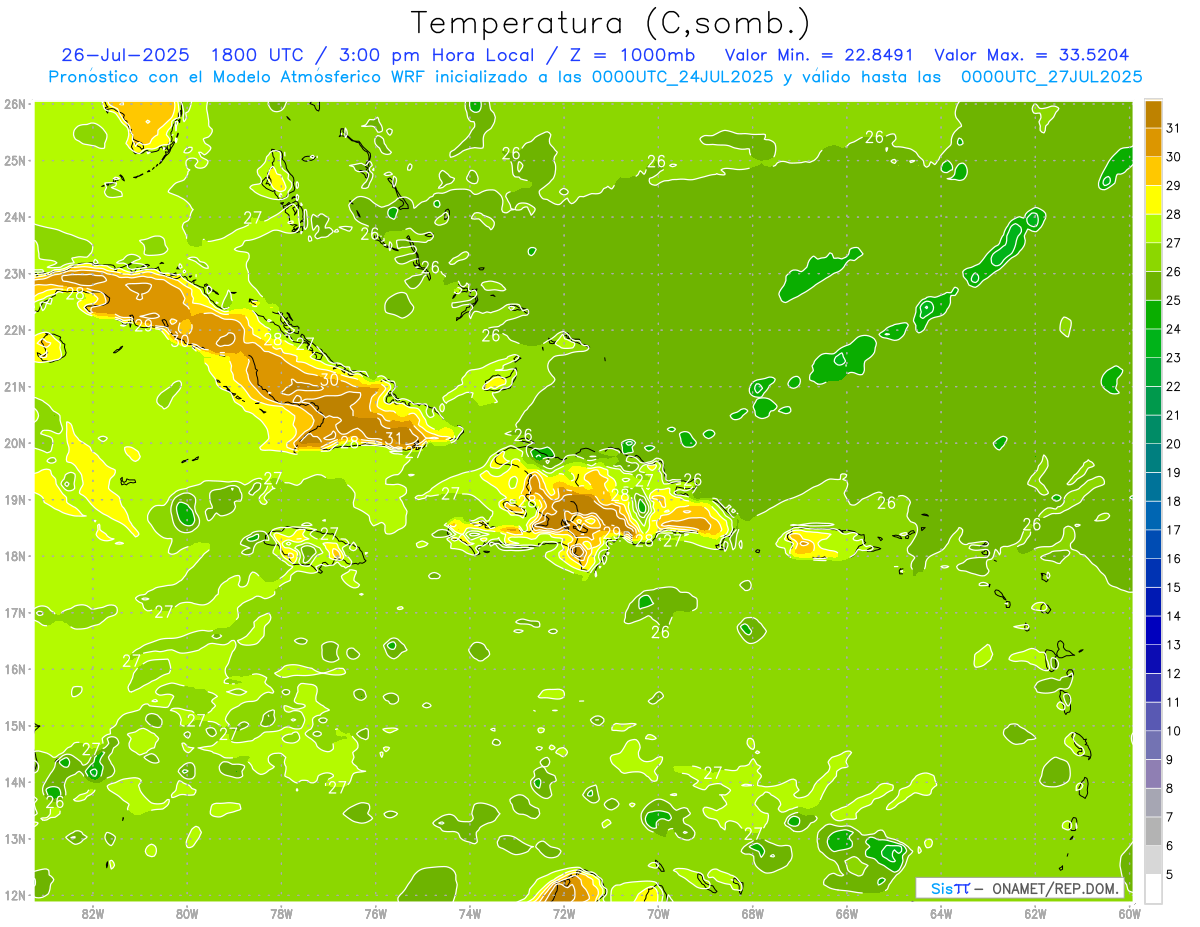The width and height of the screenshot is (1200, 927).
Task: Click color bar value label 25
Action: click(1173, 300)
